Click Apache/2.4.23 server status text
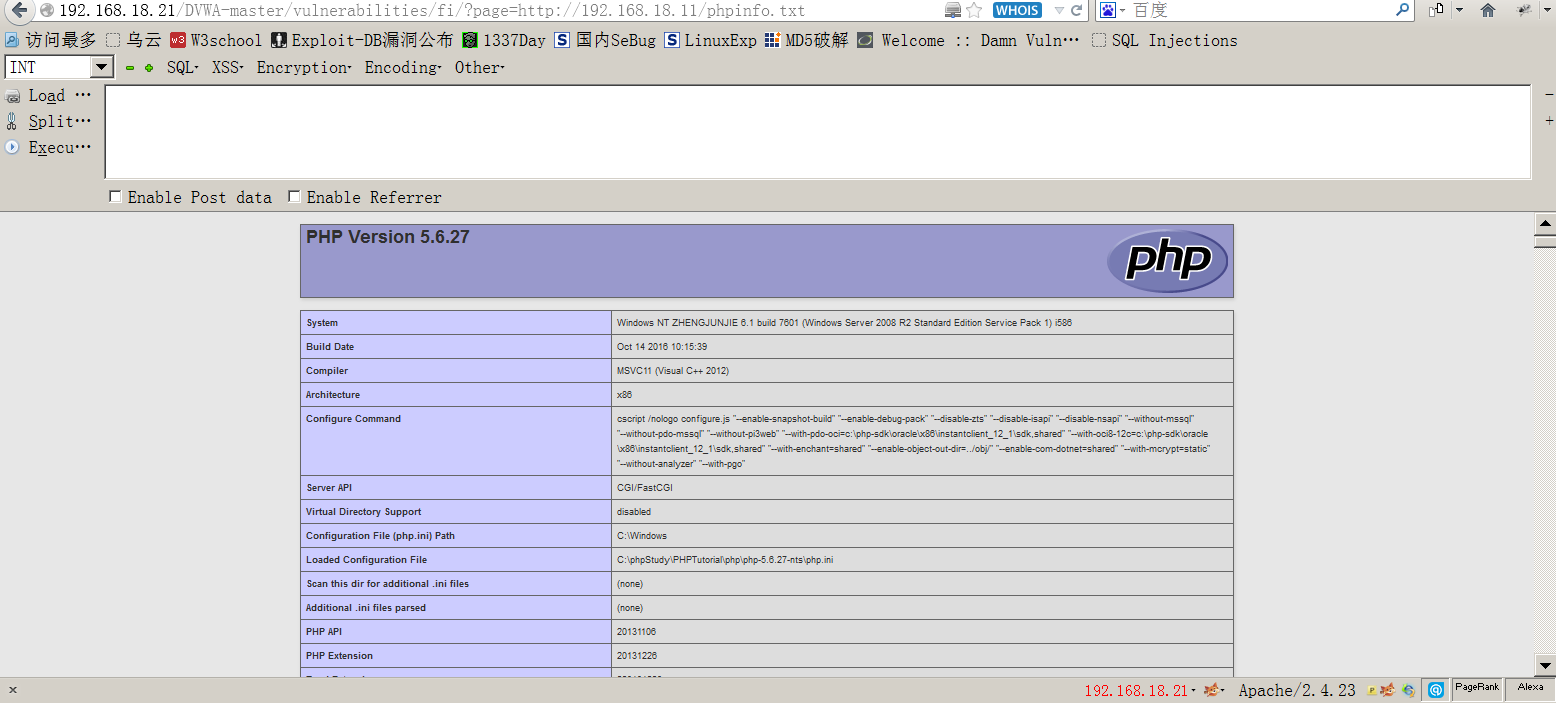1556x704 pixels. point(1297,690)
